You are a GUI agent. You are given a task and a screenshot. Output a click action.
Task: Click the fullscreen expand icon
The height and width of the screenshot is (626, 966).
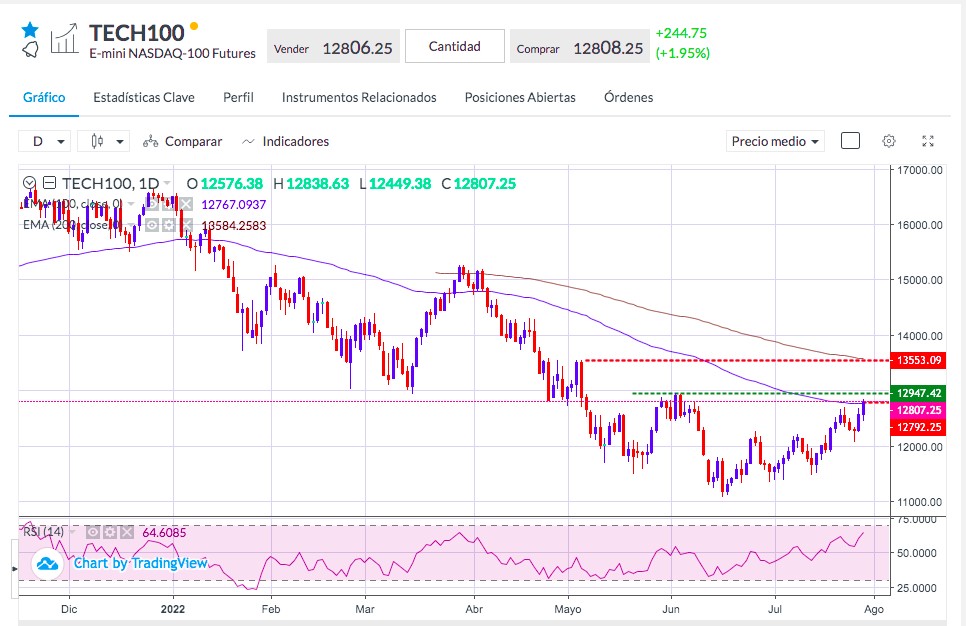coord(928,141)
